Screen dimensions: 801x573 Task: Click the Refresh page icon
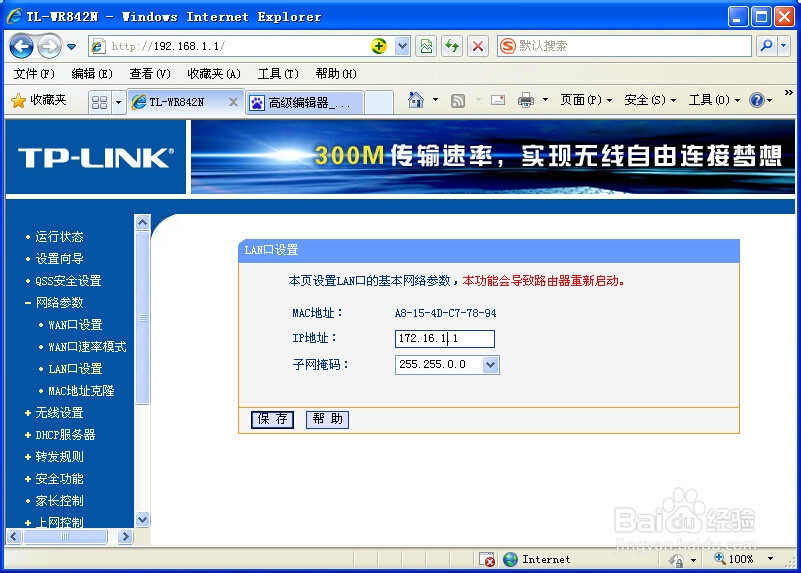pos(452,46)
